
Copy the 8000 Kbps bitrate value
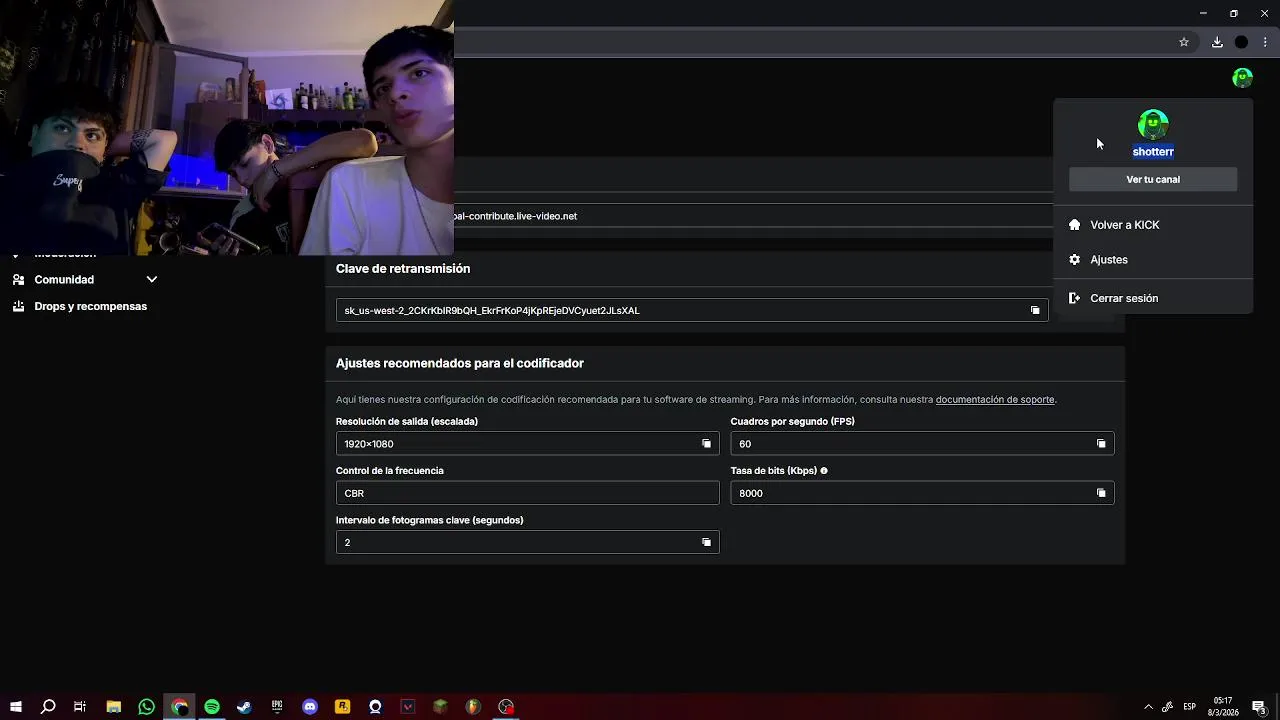click(x=1101, y=493)
